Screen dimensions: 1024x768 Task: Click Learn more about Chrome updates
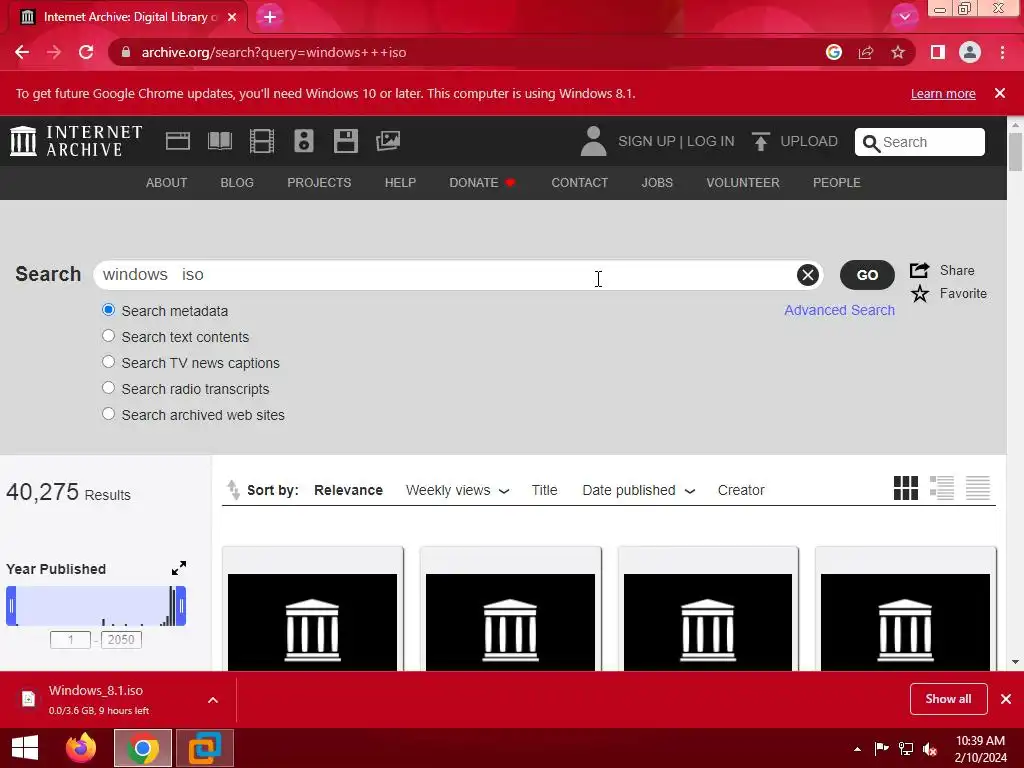[x=943, y=93]
